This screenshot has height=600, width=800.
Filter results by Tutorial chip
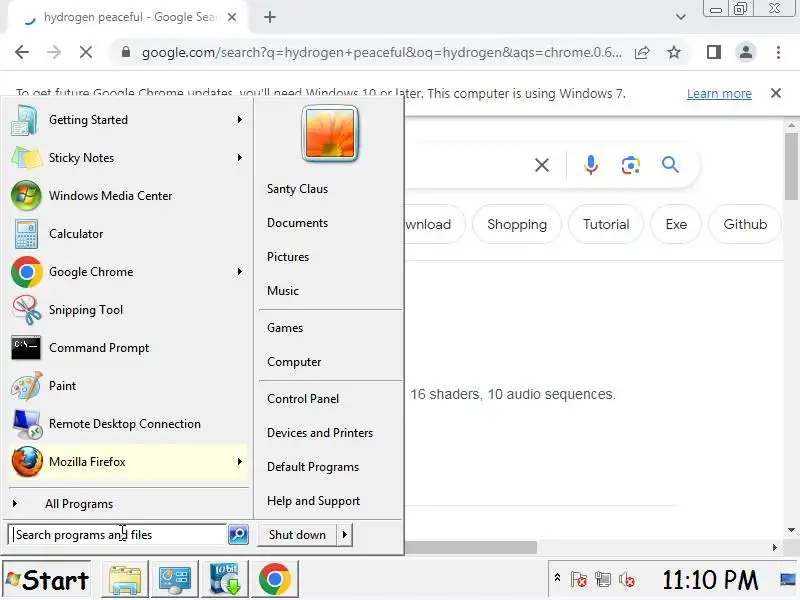click(x=606, y=224)
